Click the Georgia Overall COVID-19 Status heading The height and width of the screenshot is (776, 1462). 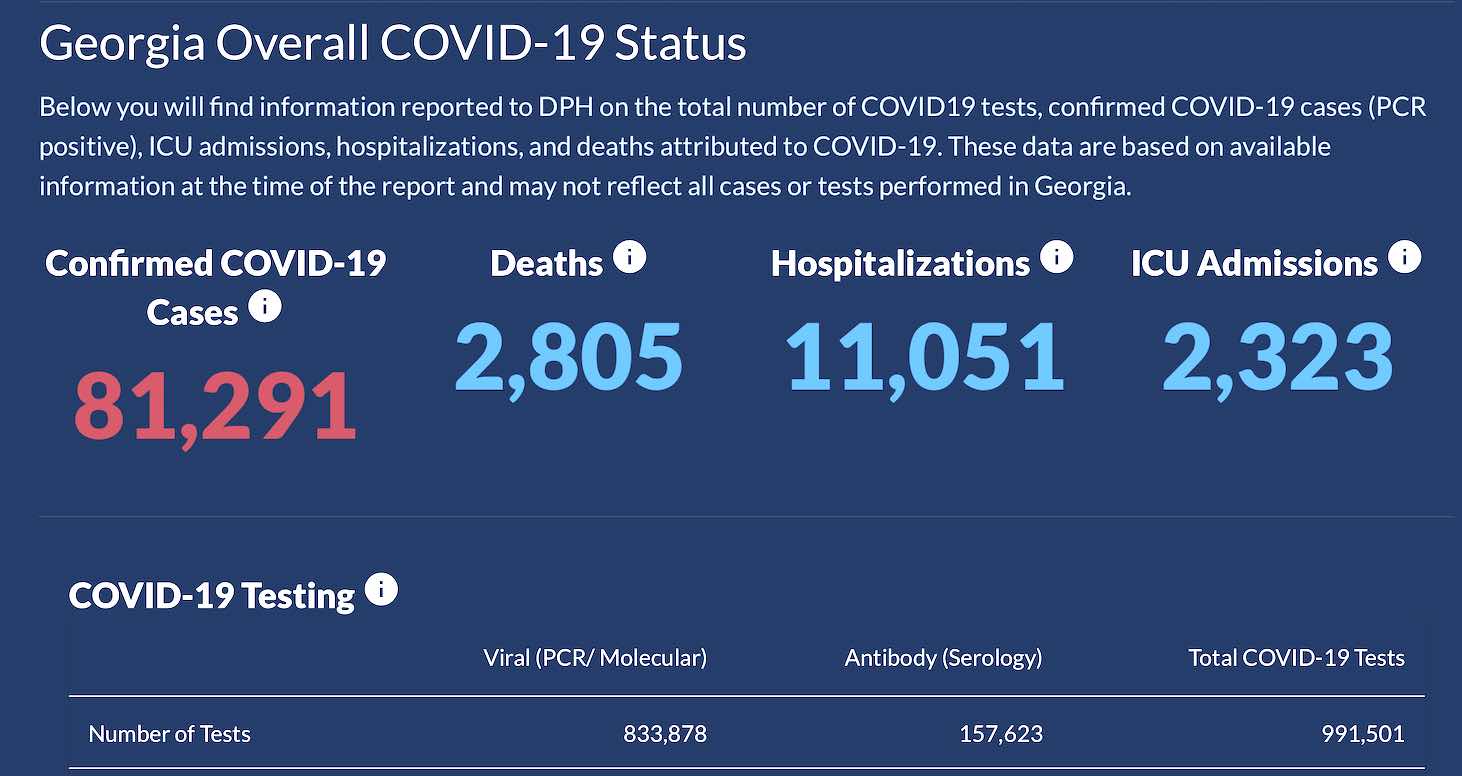click(x=392, y=44)
